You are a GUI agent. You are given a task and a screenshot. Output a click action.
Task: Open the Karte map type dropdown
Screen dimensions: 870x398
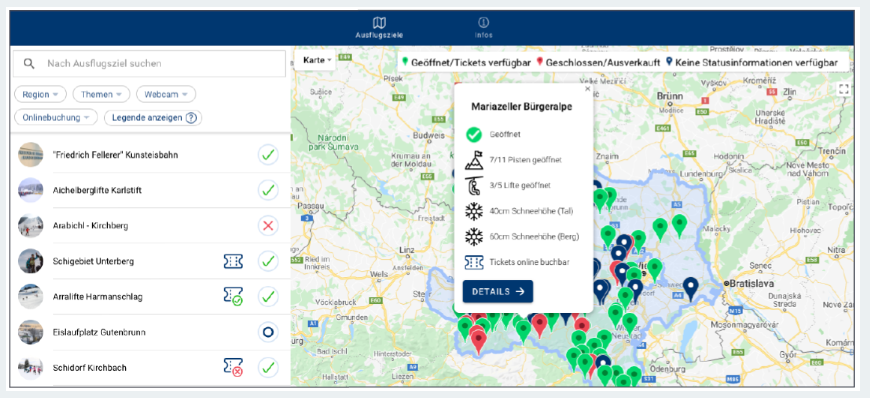click(x=315, y=60)
